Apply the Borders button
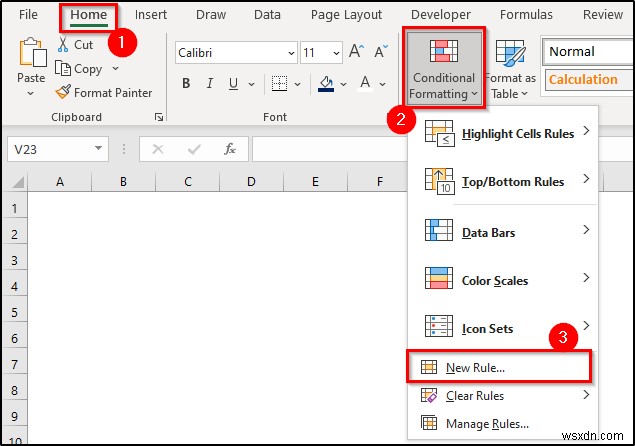635x446 pixels. [279, 84]
